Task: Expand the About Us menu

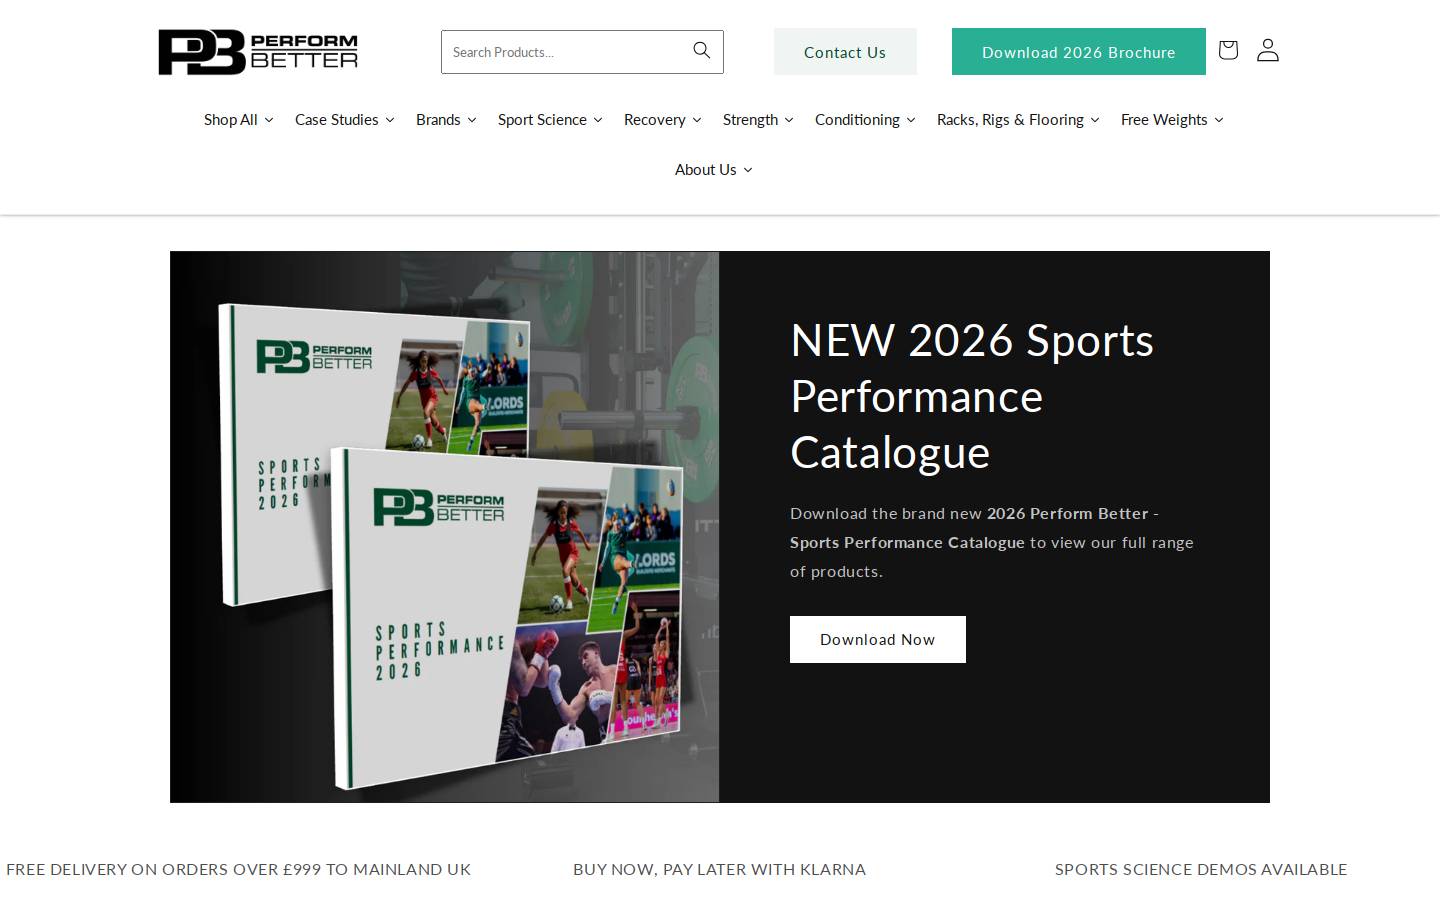Action: [713, 170]
